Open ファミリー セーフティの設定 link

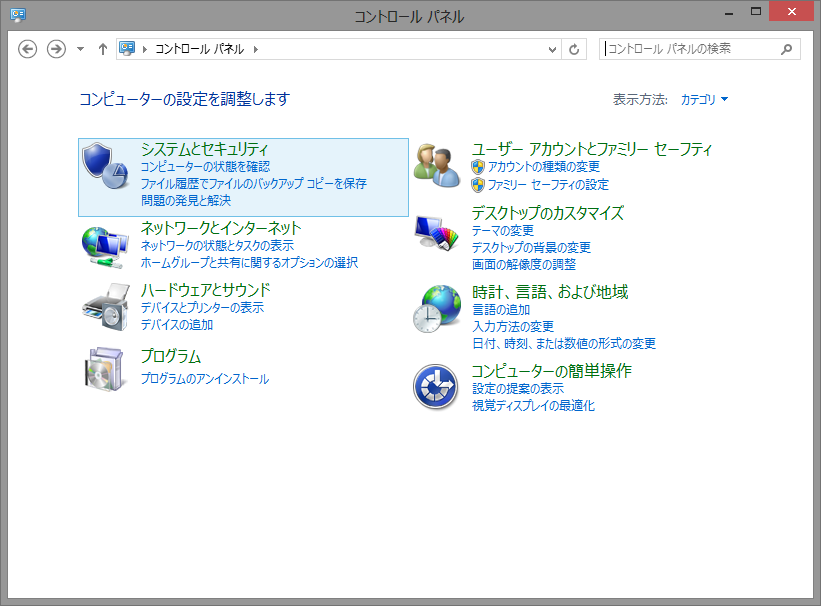(x=548, y=184)
